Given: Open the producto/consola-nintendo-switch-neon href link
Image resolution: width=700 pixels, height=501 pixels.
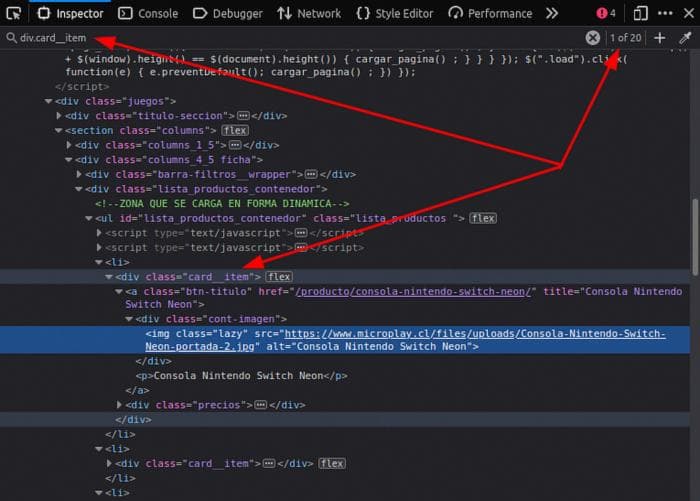Looking at the screenshot, I should 413,292.
